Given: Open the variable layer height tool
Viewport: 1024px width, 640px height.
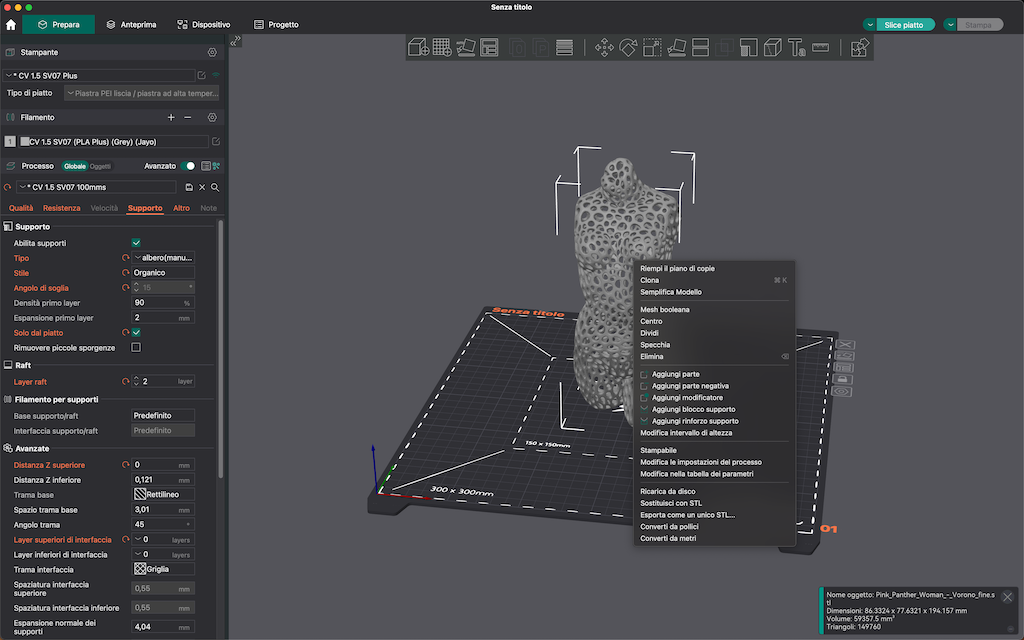Looking at the screenshot, I should click(564, 48).
